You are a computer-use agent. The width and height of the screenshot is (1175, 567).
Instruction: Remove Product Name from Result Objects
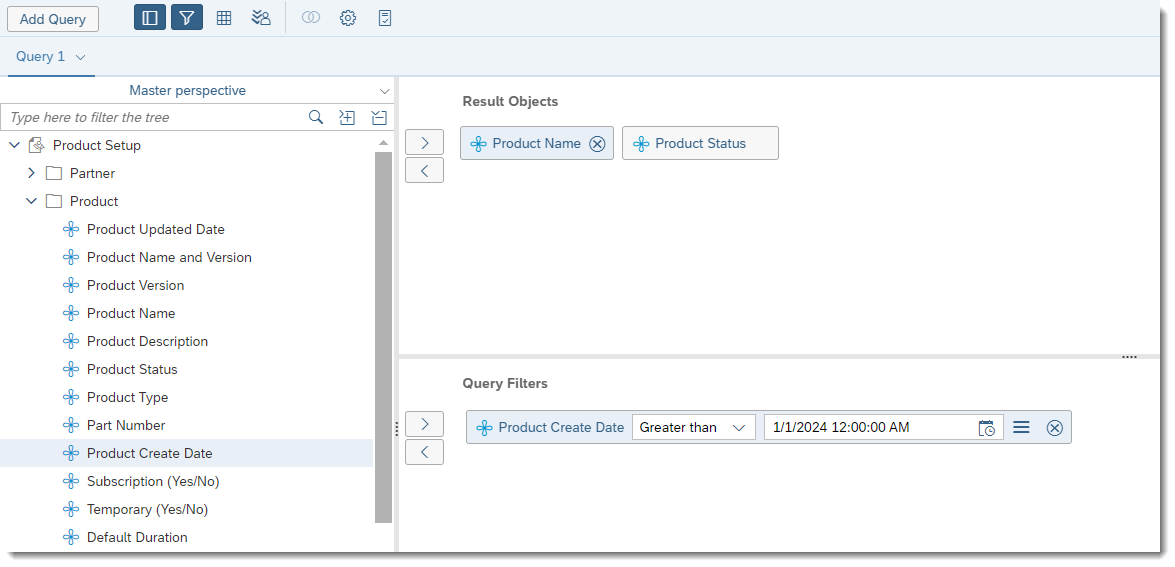click(x=597, y=144)
